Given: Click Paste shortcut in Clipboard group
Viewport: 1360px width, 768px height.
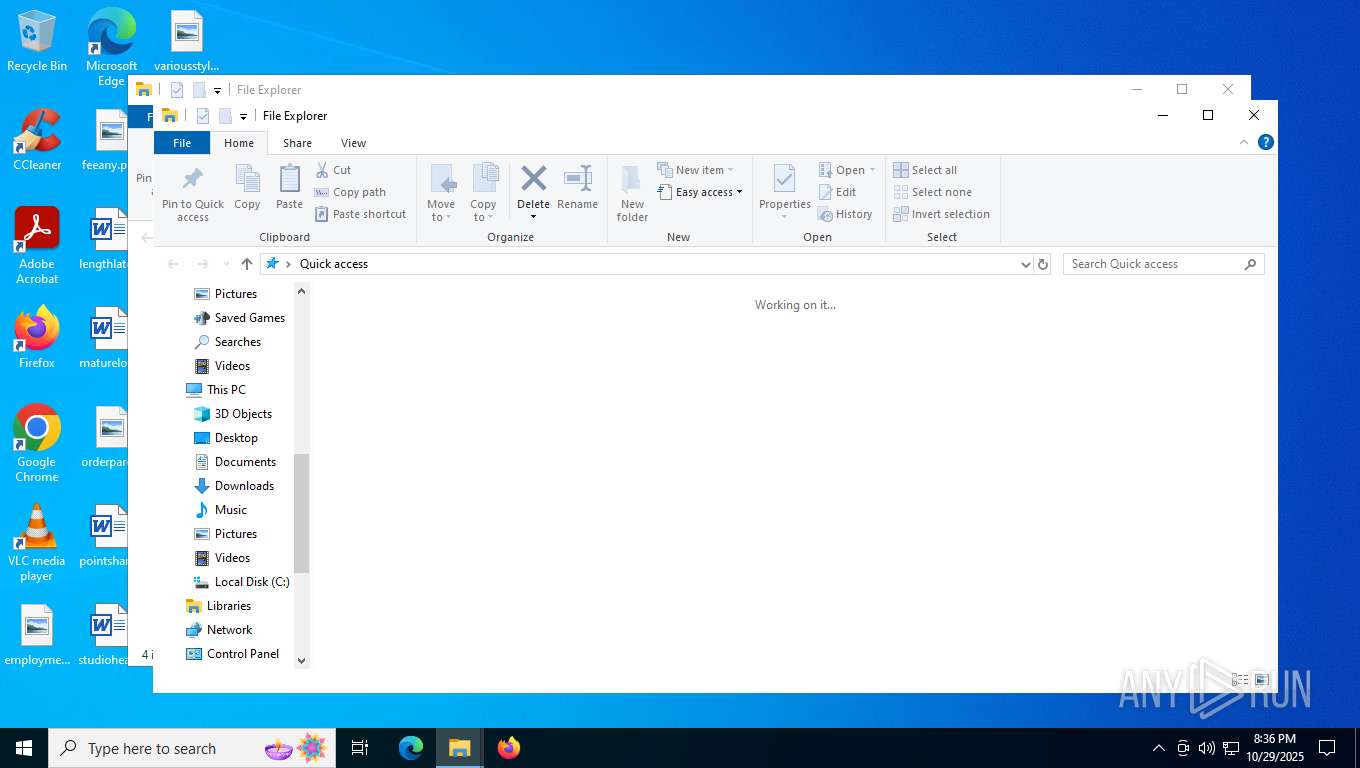Looking at the screenshot, I should tap(360, 214).
